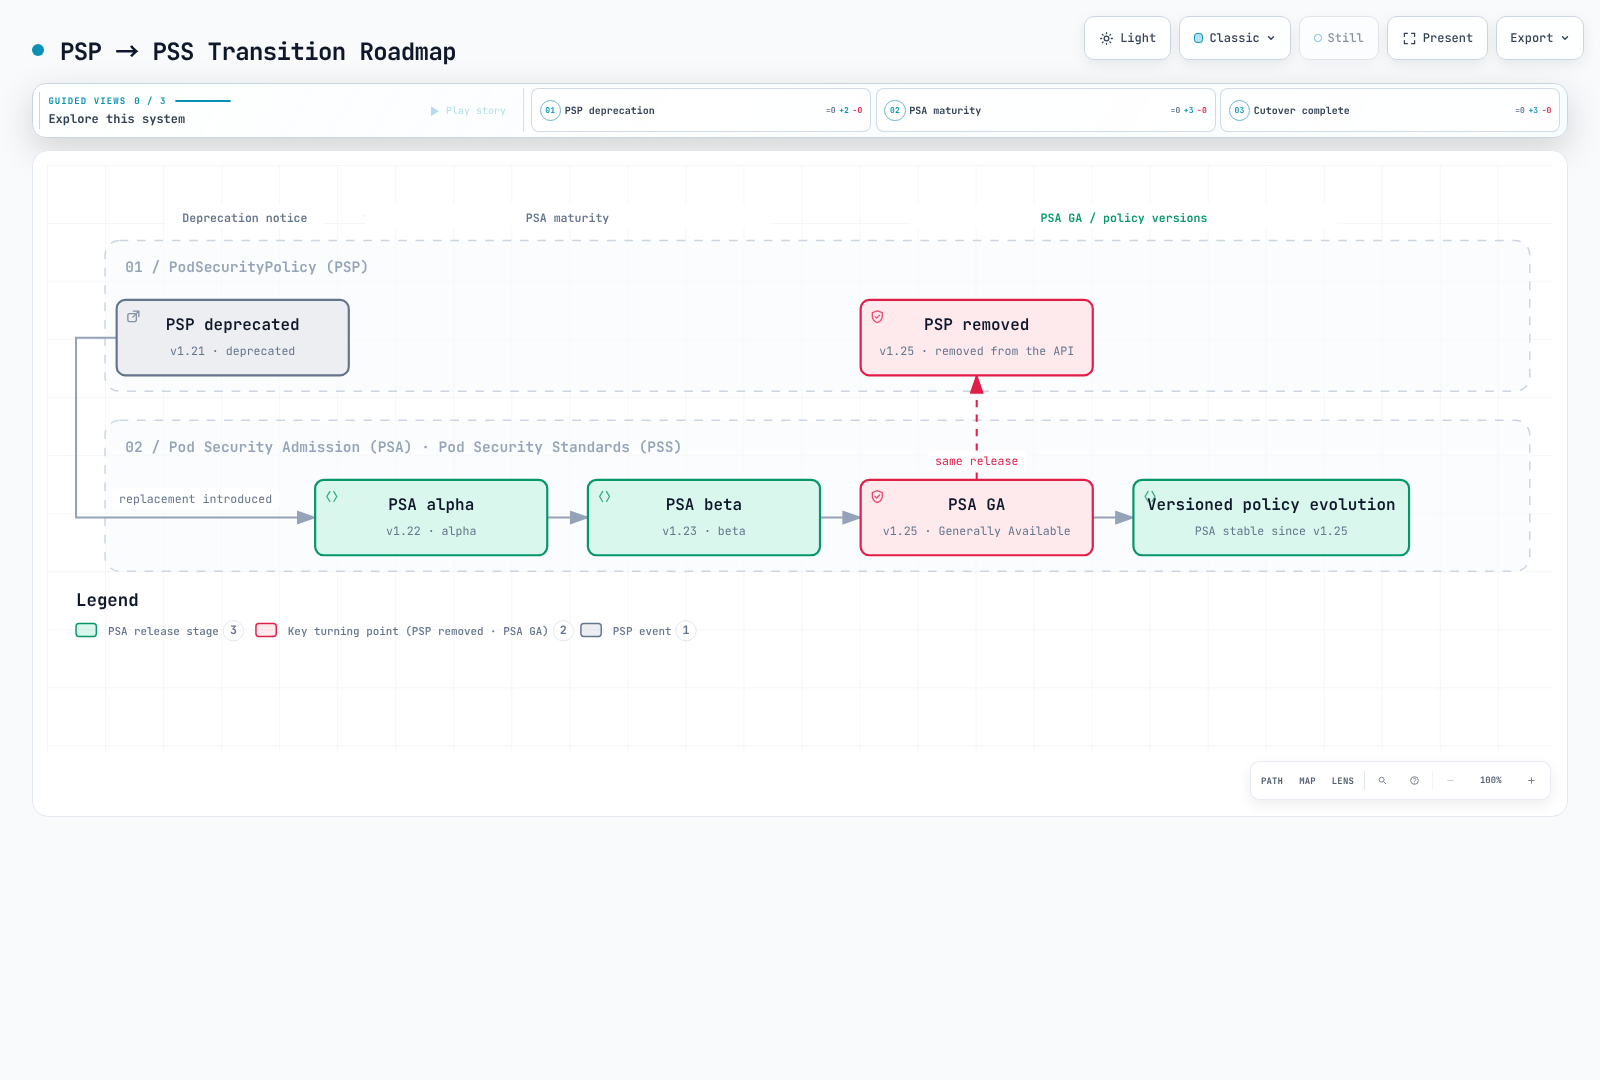The height and width of the screenshot is (1080, 1600).
Task: Click the 01 badge of PSP deprecation view
Action: 550,111
